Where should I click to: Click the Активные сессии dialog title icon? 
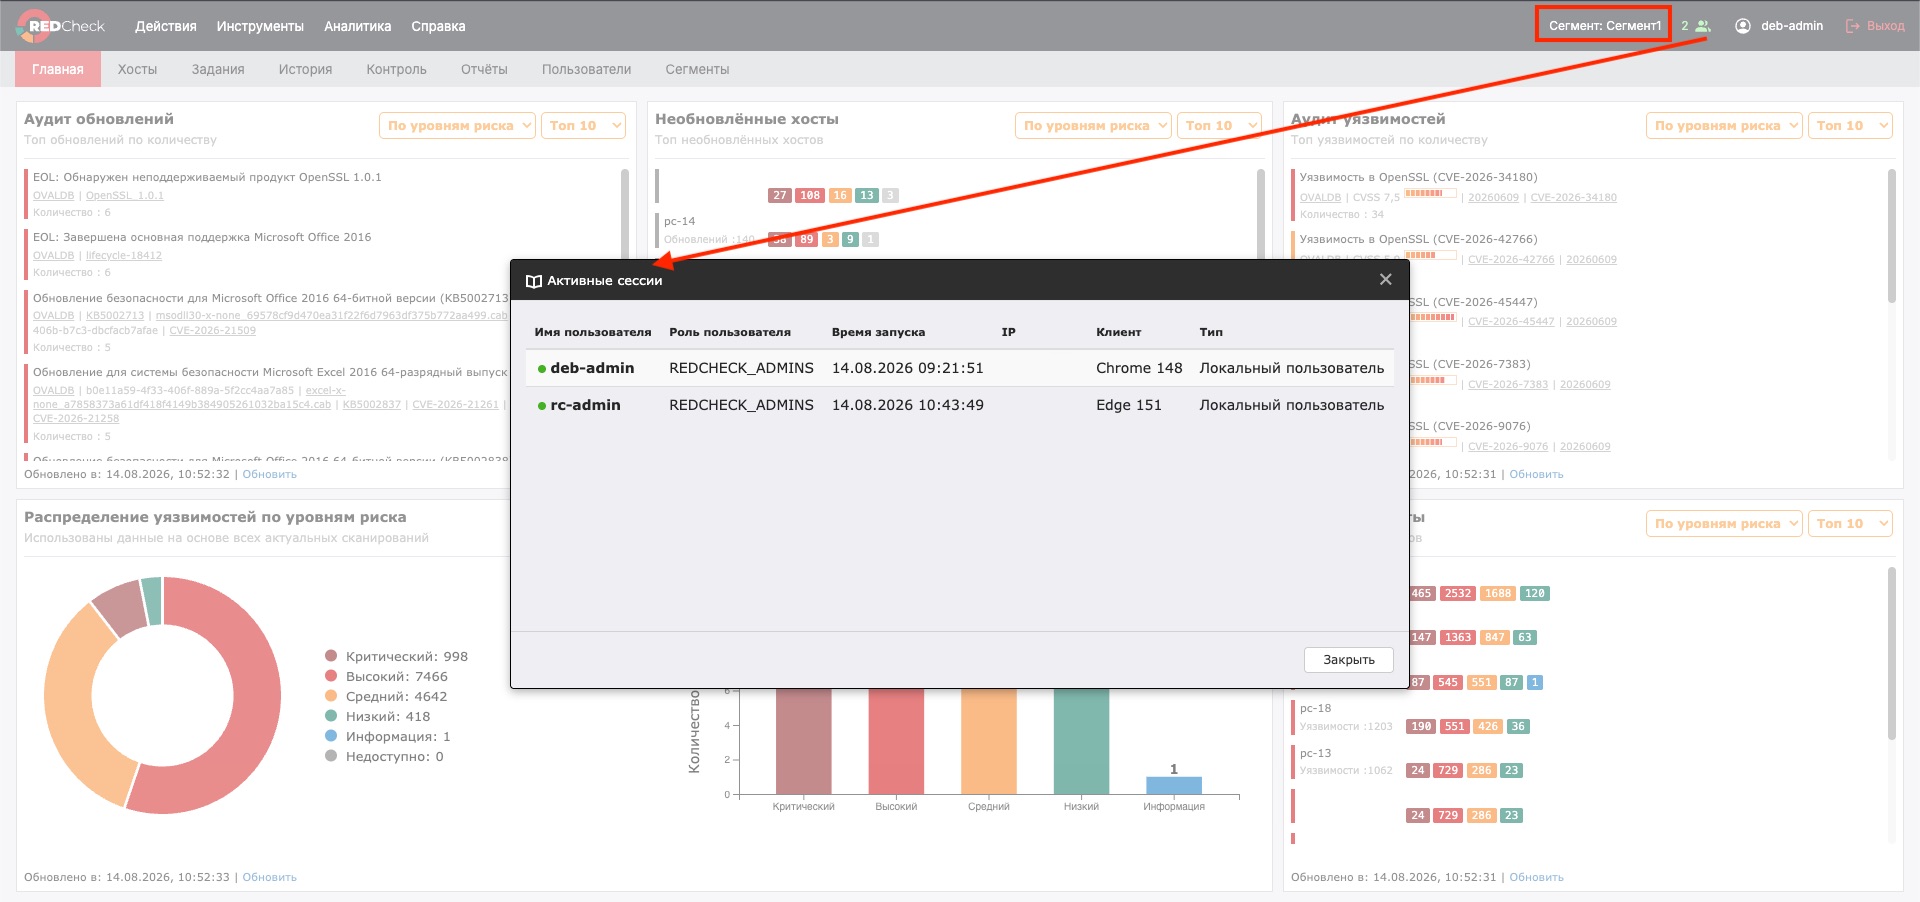pyautogui.click(x=534, y=281)
